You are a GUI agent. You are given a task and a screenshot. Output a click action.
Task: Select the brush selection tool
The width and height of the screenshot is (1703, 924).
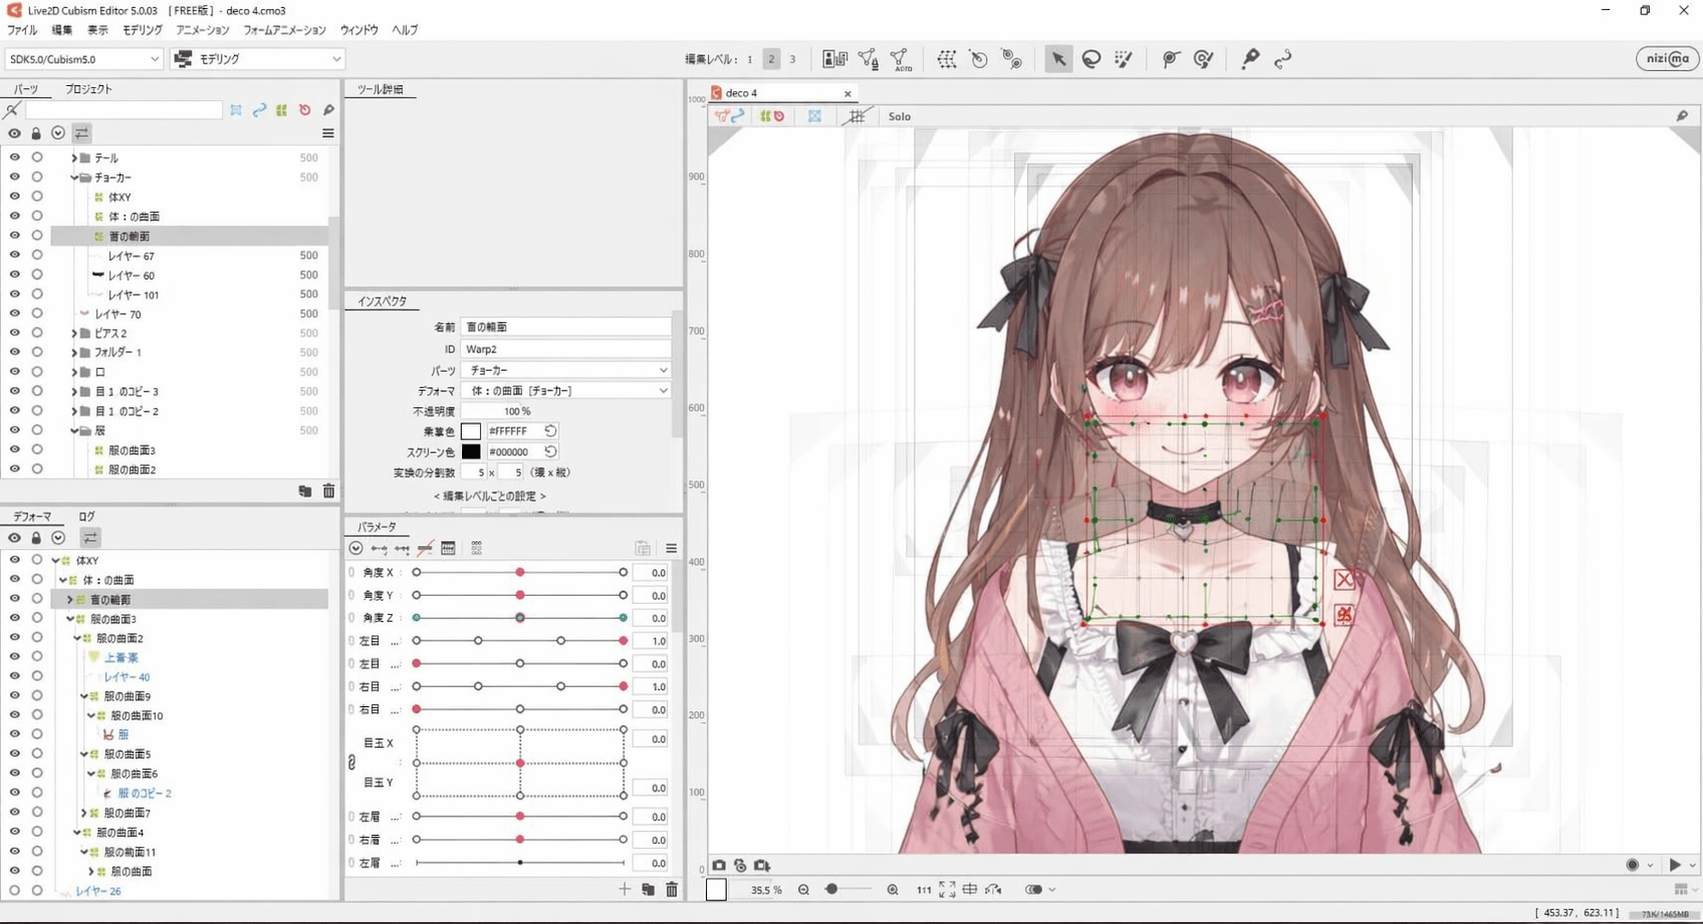pos(1124,59)
